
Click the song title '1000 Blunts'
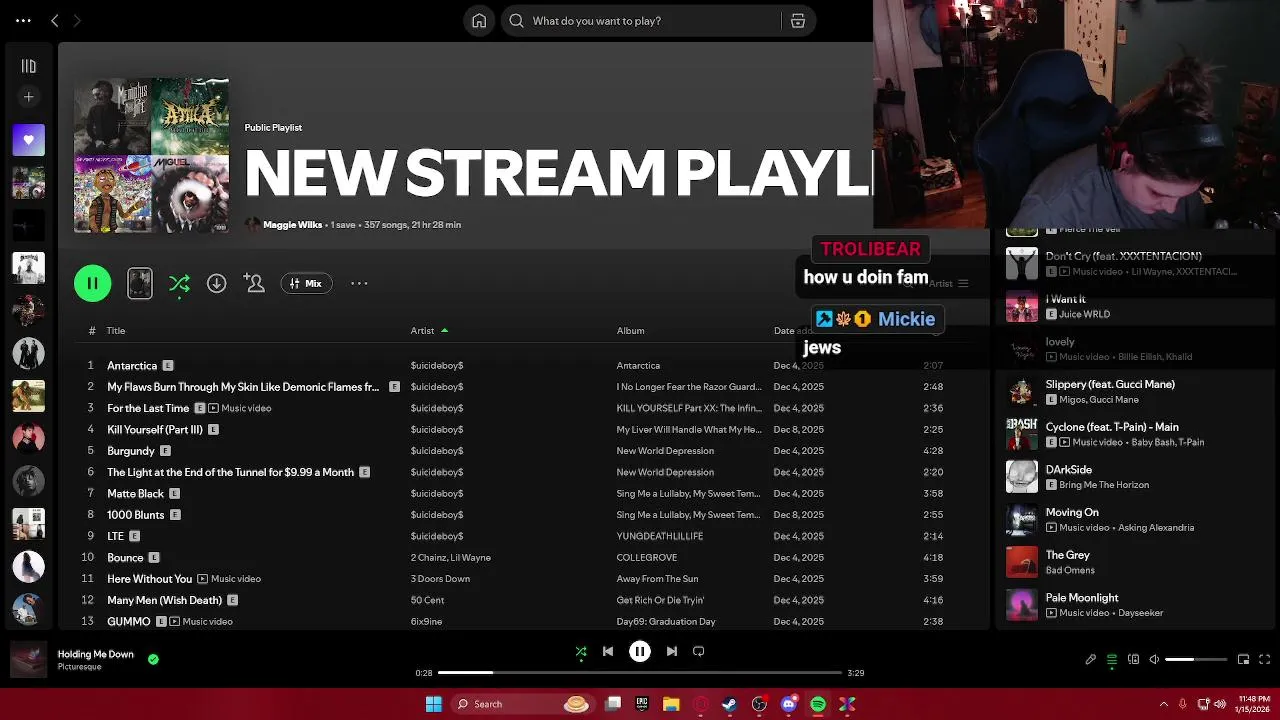tap(135, 515)
